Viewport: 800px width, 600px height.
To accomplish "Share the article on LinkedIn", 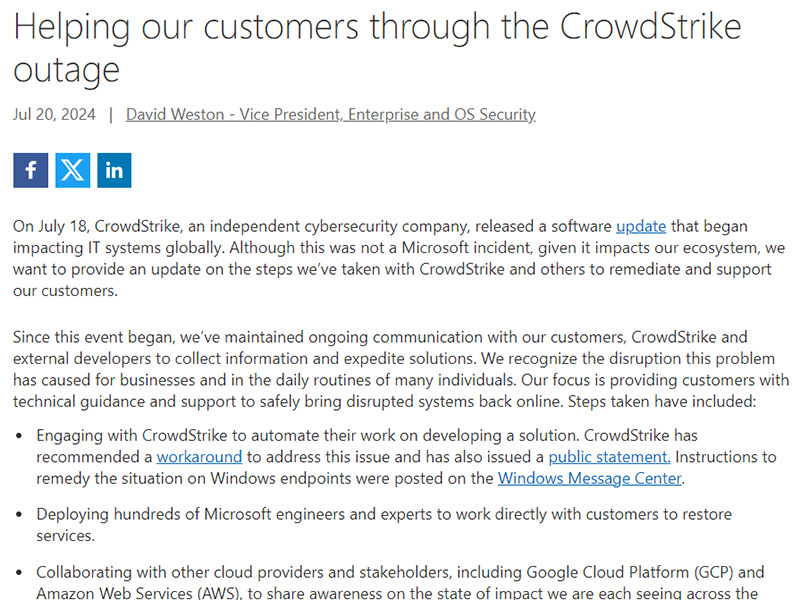I will (114, 170).
